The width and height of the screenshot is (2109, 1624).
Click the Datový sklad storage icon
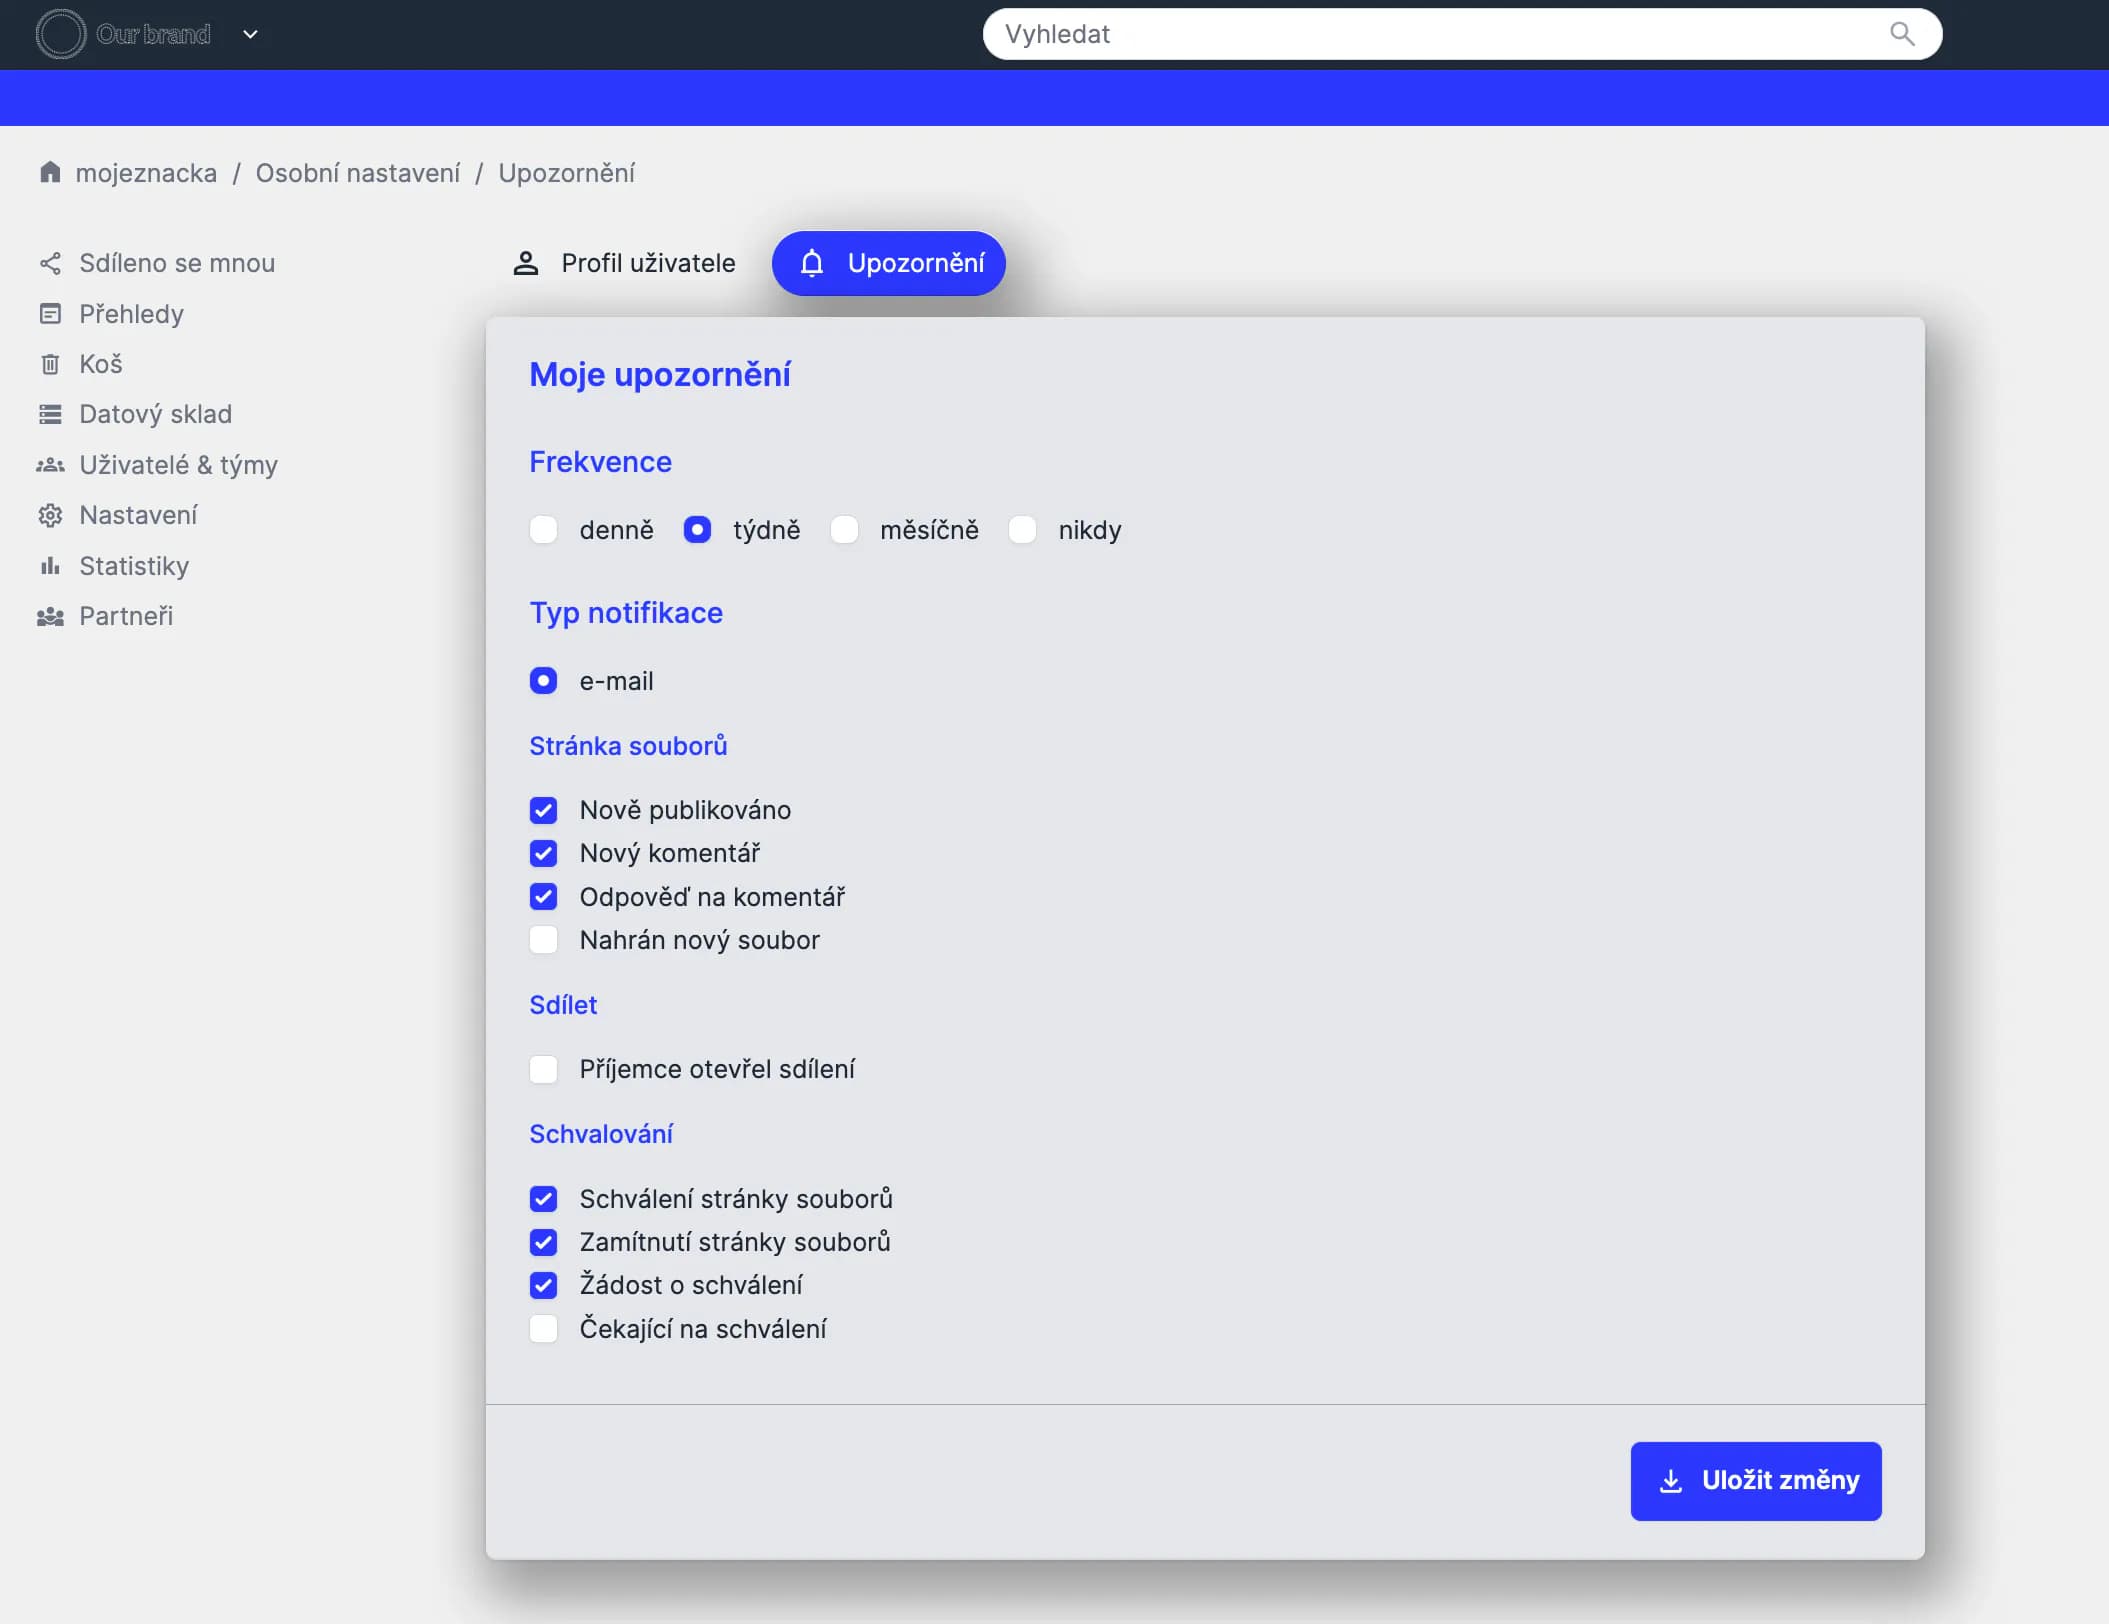pos(50,414)
